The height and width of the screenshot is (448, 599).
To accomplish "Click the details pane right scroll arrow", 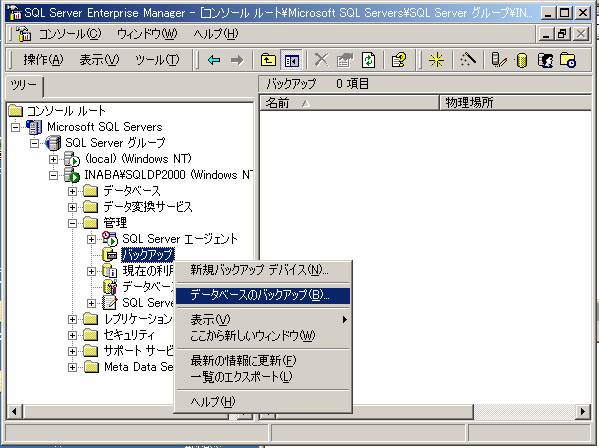I will click(583, 411).
